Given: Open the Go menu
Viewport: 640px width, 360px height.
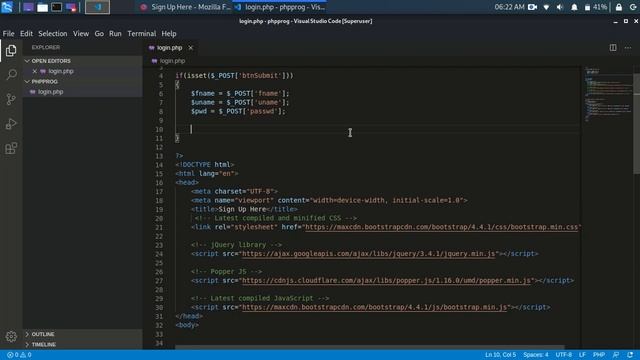Looking at the screenshot, I should coord(99,33).
